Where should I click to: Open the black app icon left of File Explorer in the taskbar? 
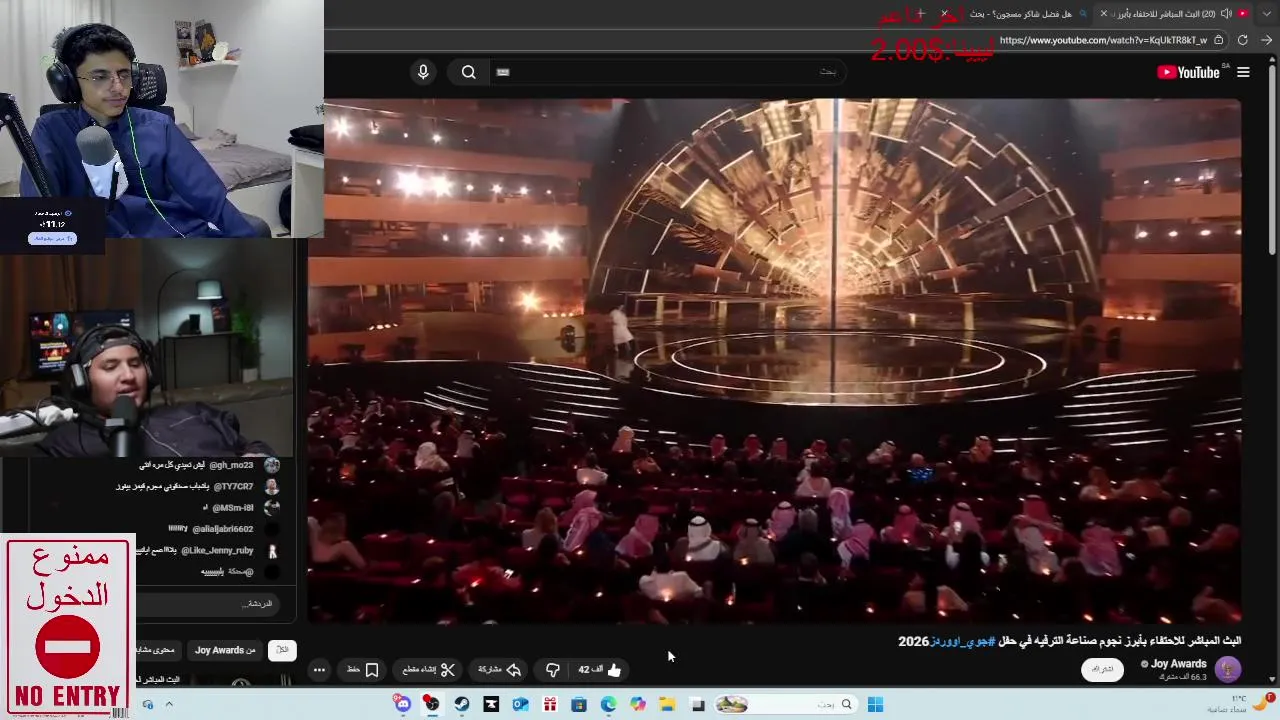pyautogui.click(x=698, y=705)
